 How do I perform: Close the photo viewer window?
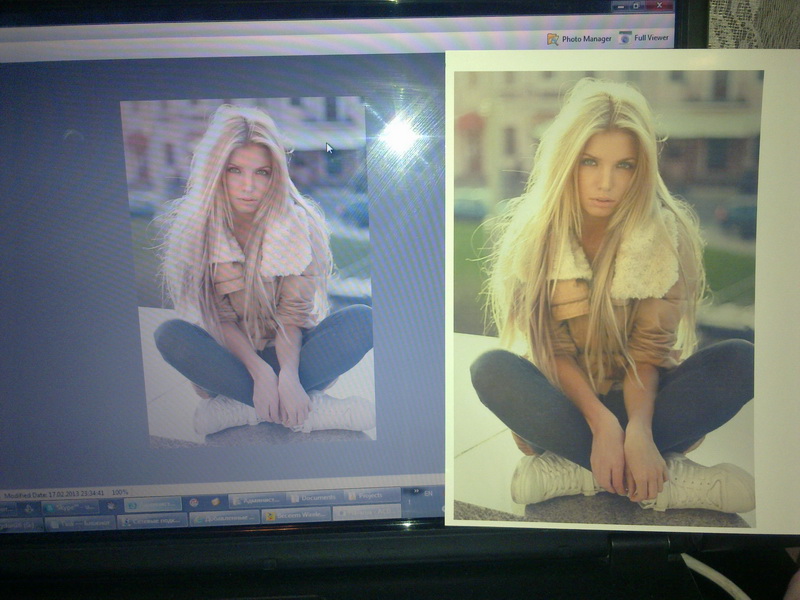(x=661, y=6)
